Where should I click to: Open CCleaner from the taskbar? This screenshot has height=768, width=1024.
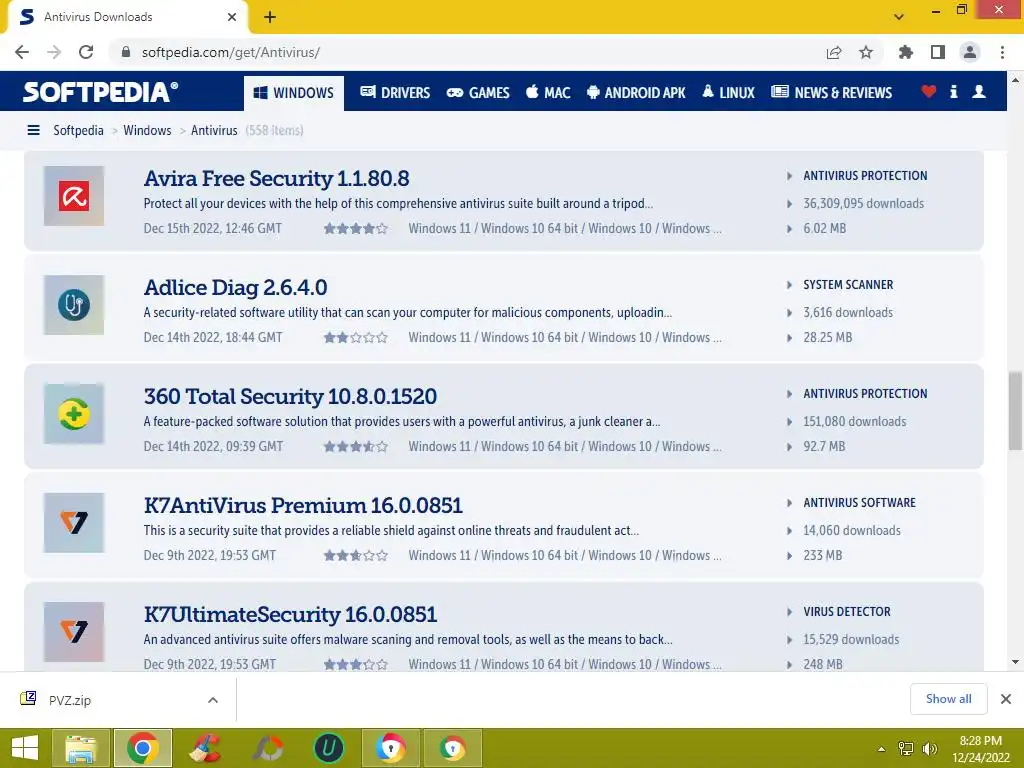(205, 748)
